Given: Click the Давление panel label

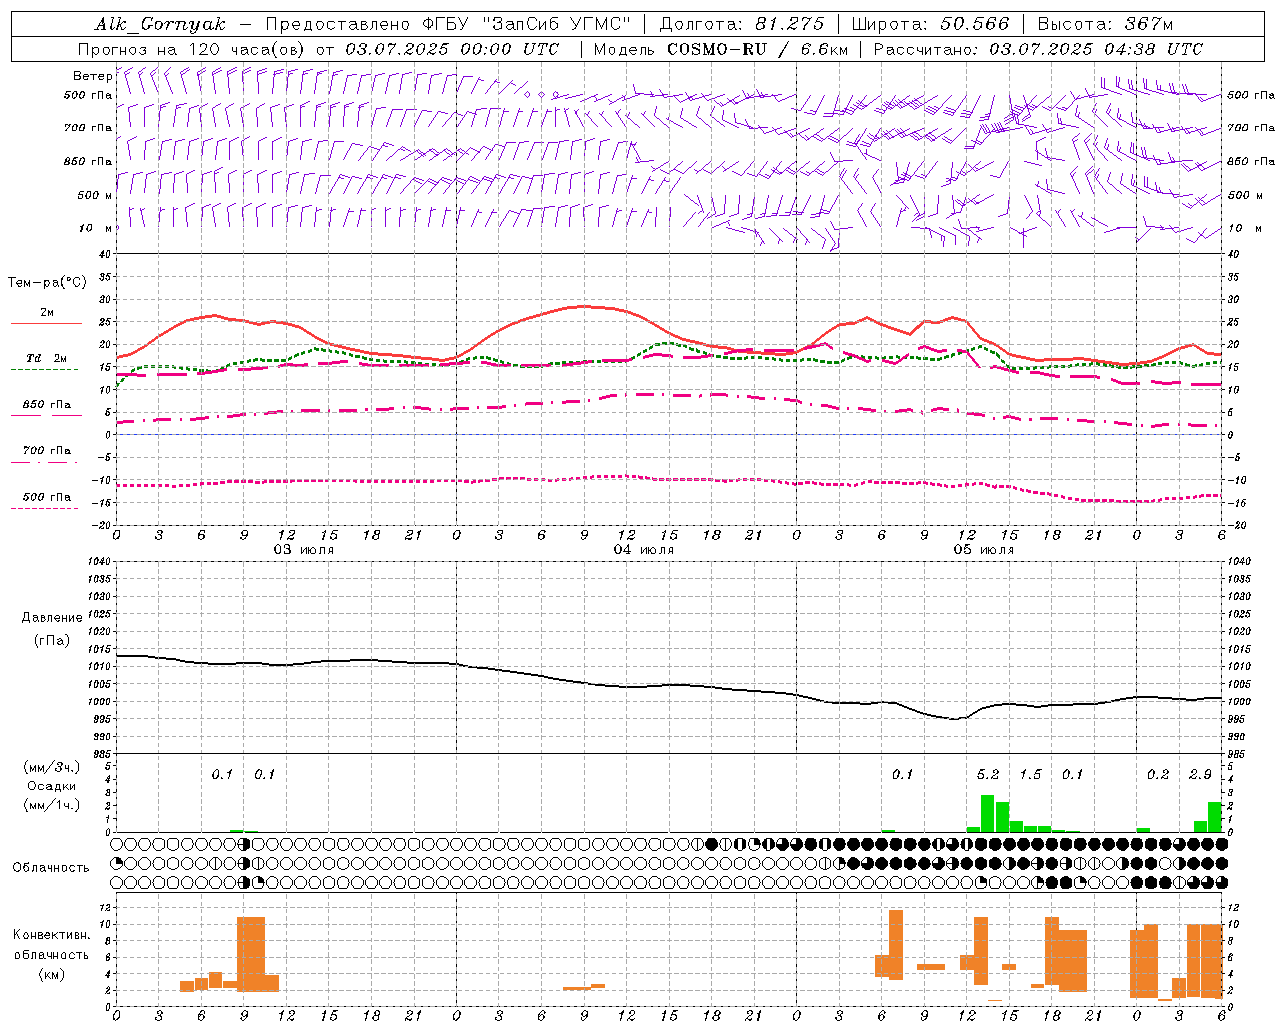Looking at the screenshot, I should pyautogui.click(x=52, y=618).
